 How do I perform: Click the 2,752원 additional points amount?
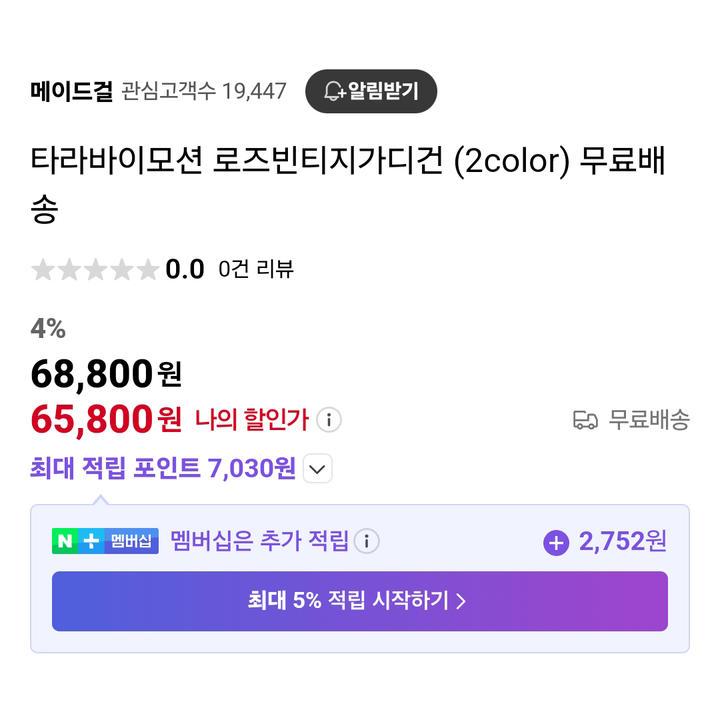[x=623, y=541]
